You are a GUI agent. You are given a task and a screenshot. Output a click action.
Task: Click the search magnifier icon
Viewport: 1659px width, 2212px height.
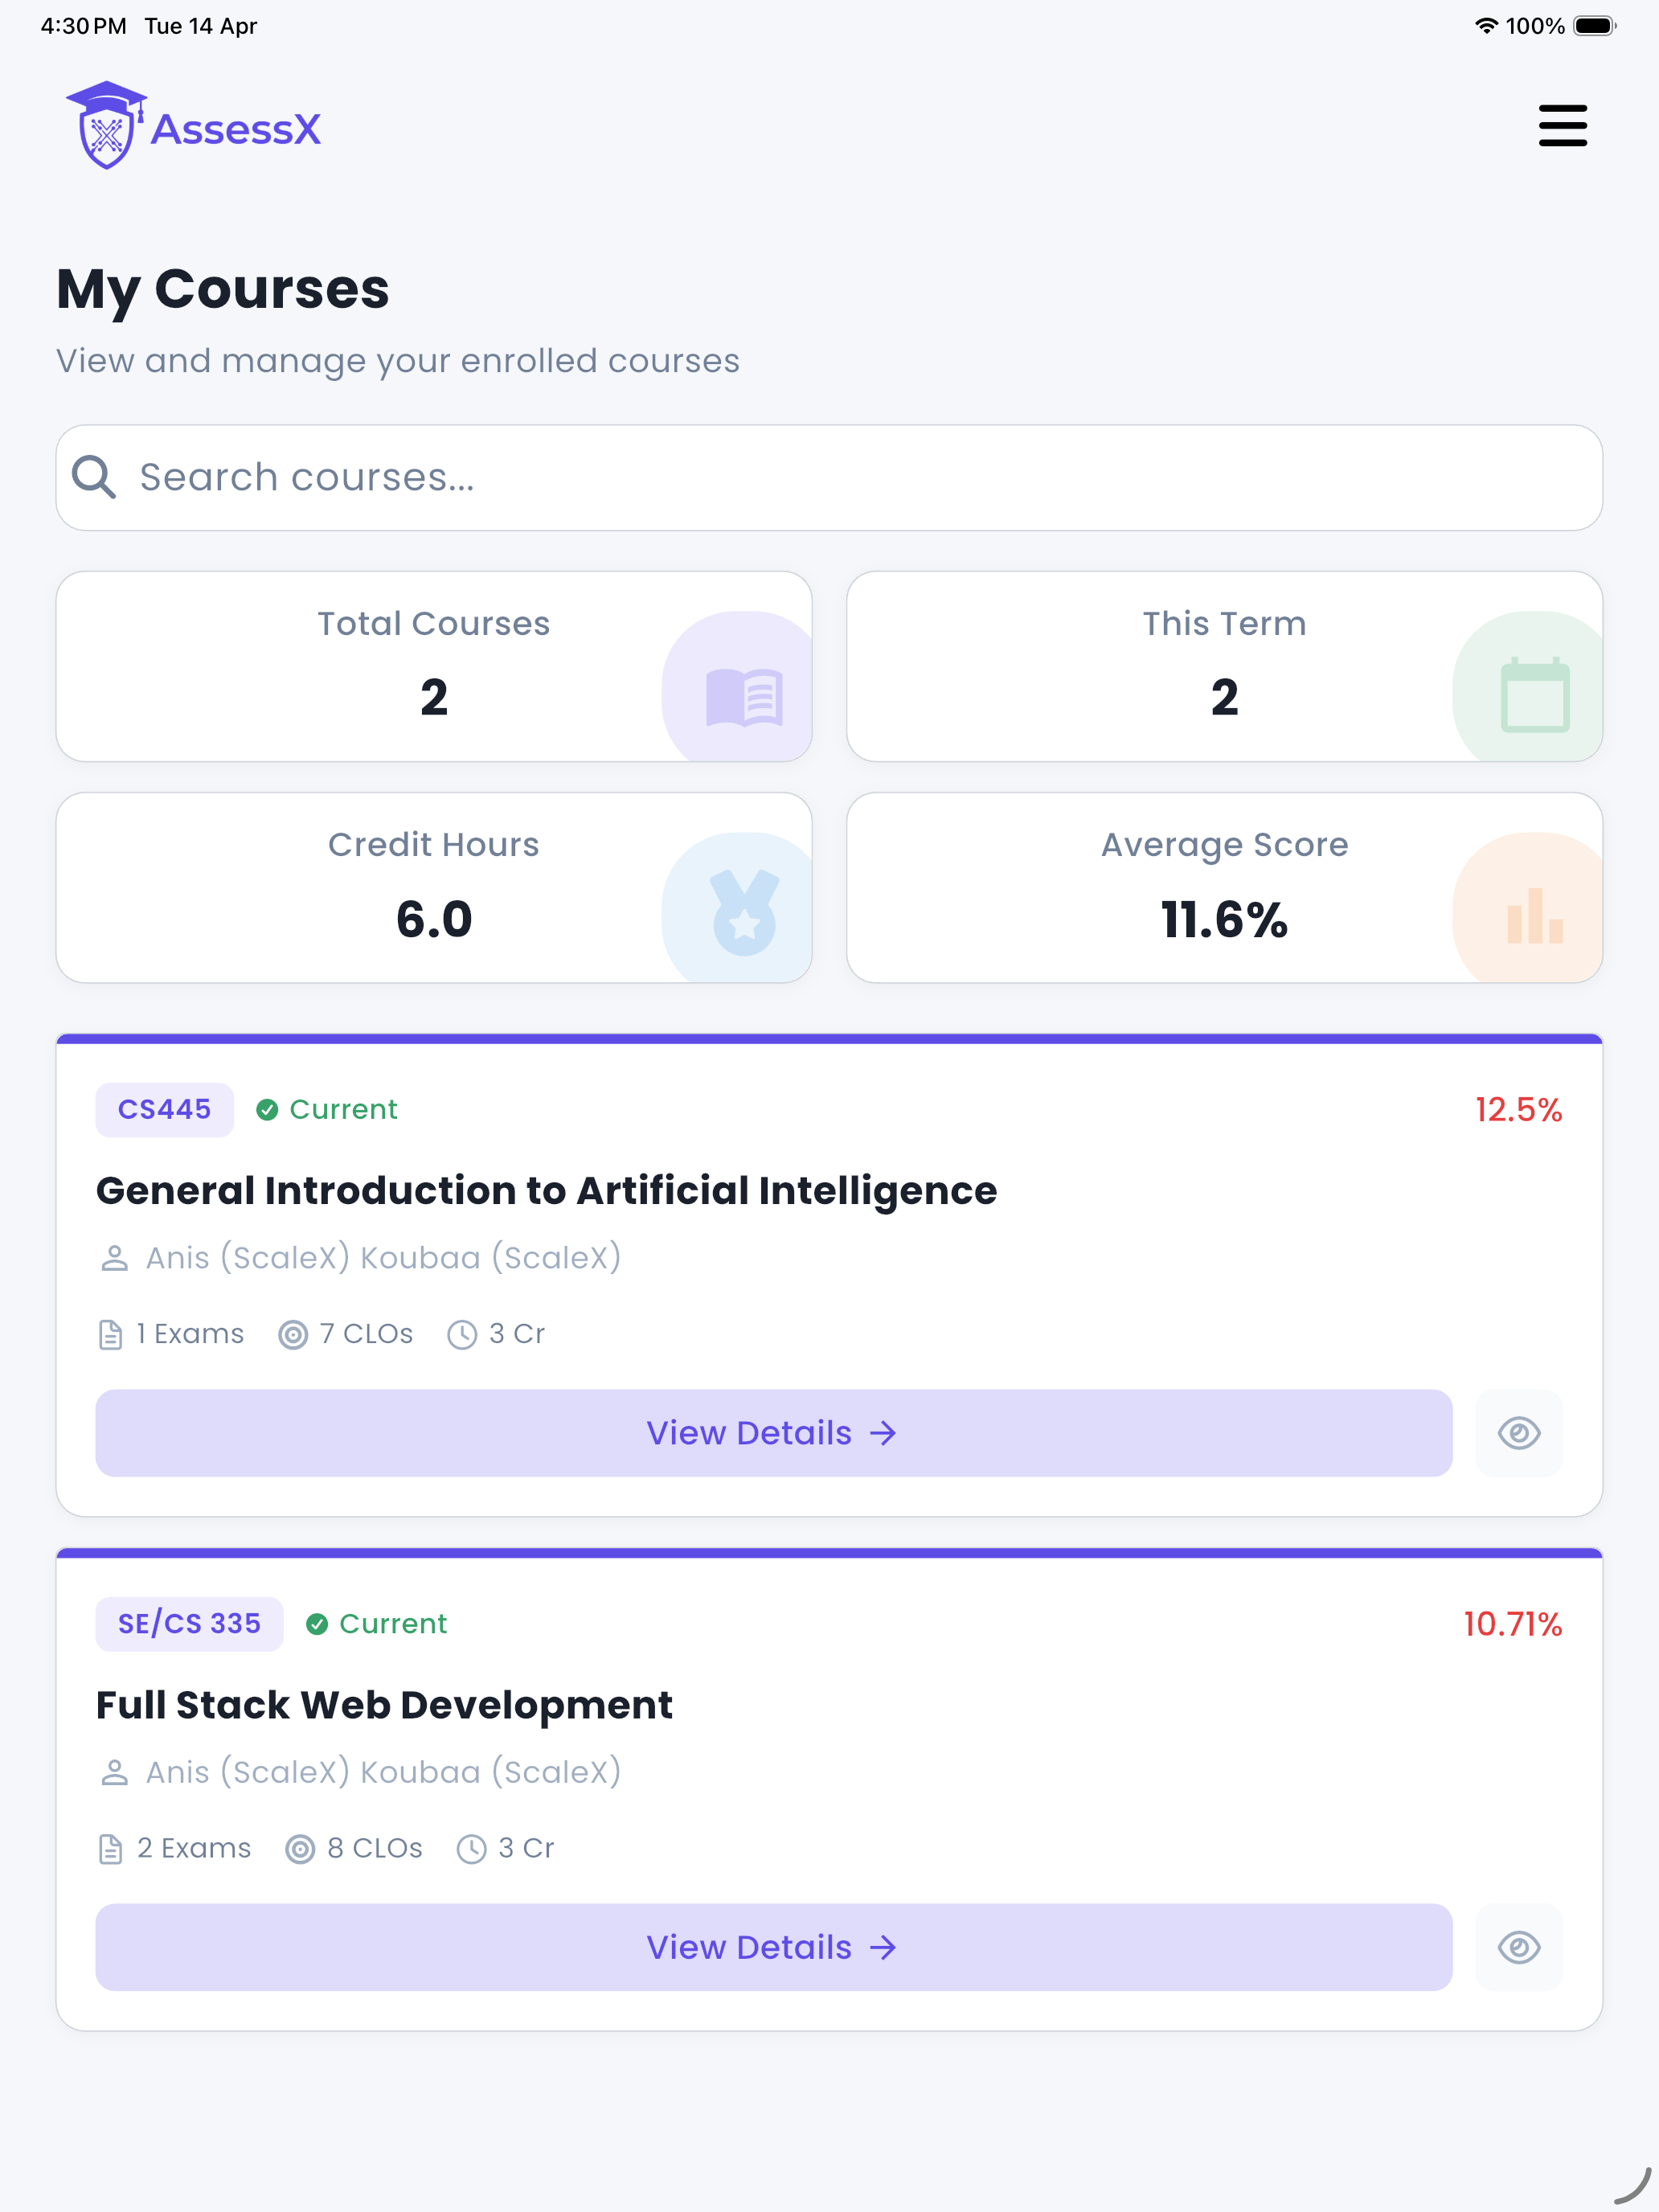point(94,477)
